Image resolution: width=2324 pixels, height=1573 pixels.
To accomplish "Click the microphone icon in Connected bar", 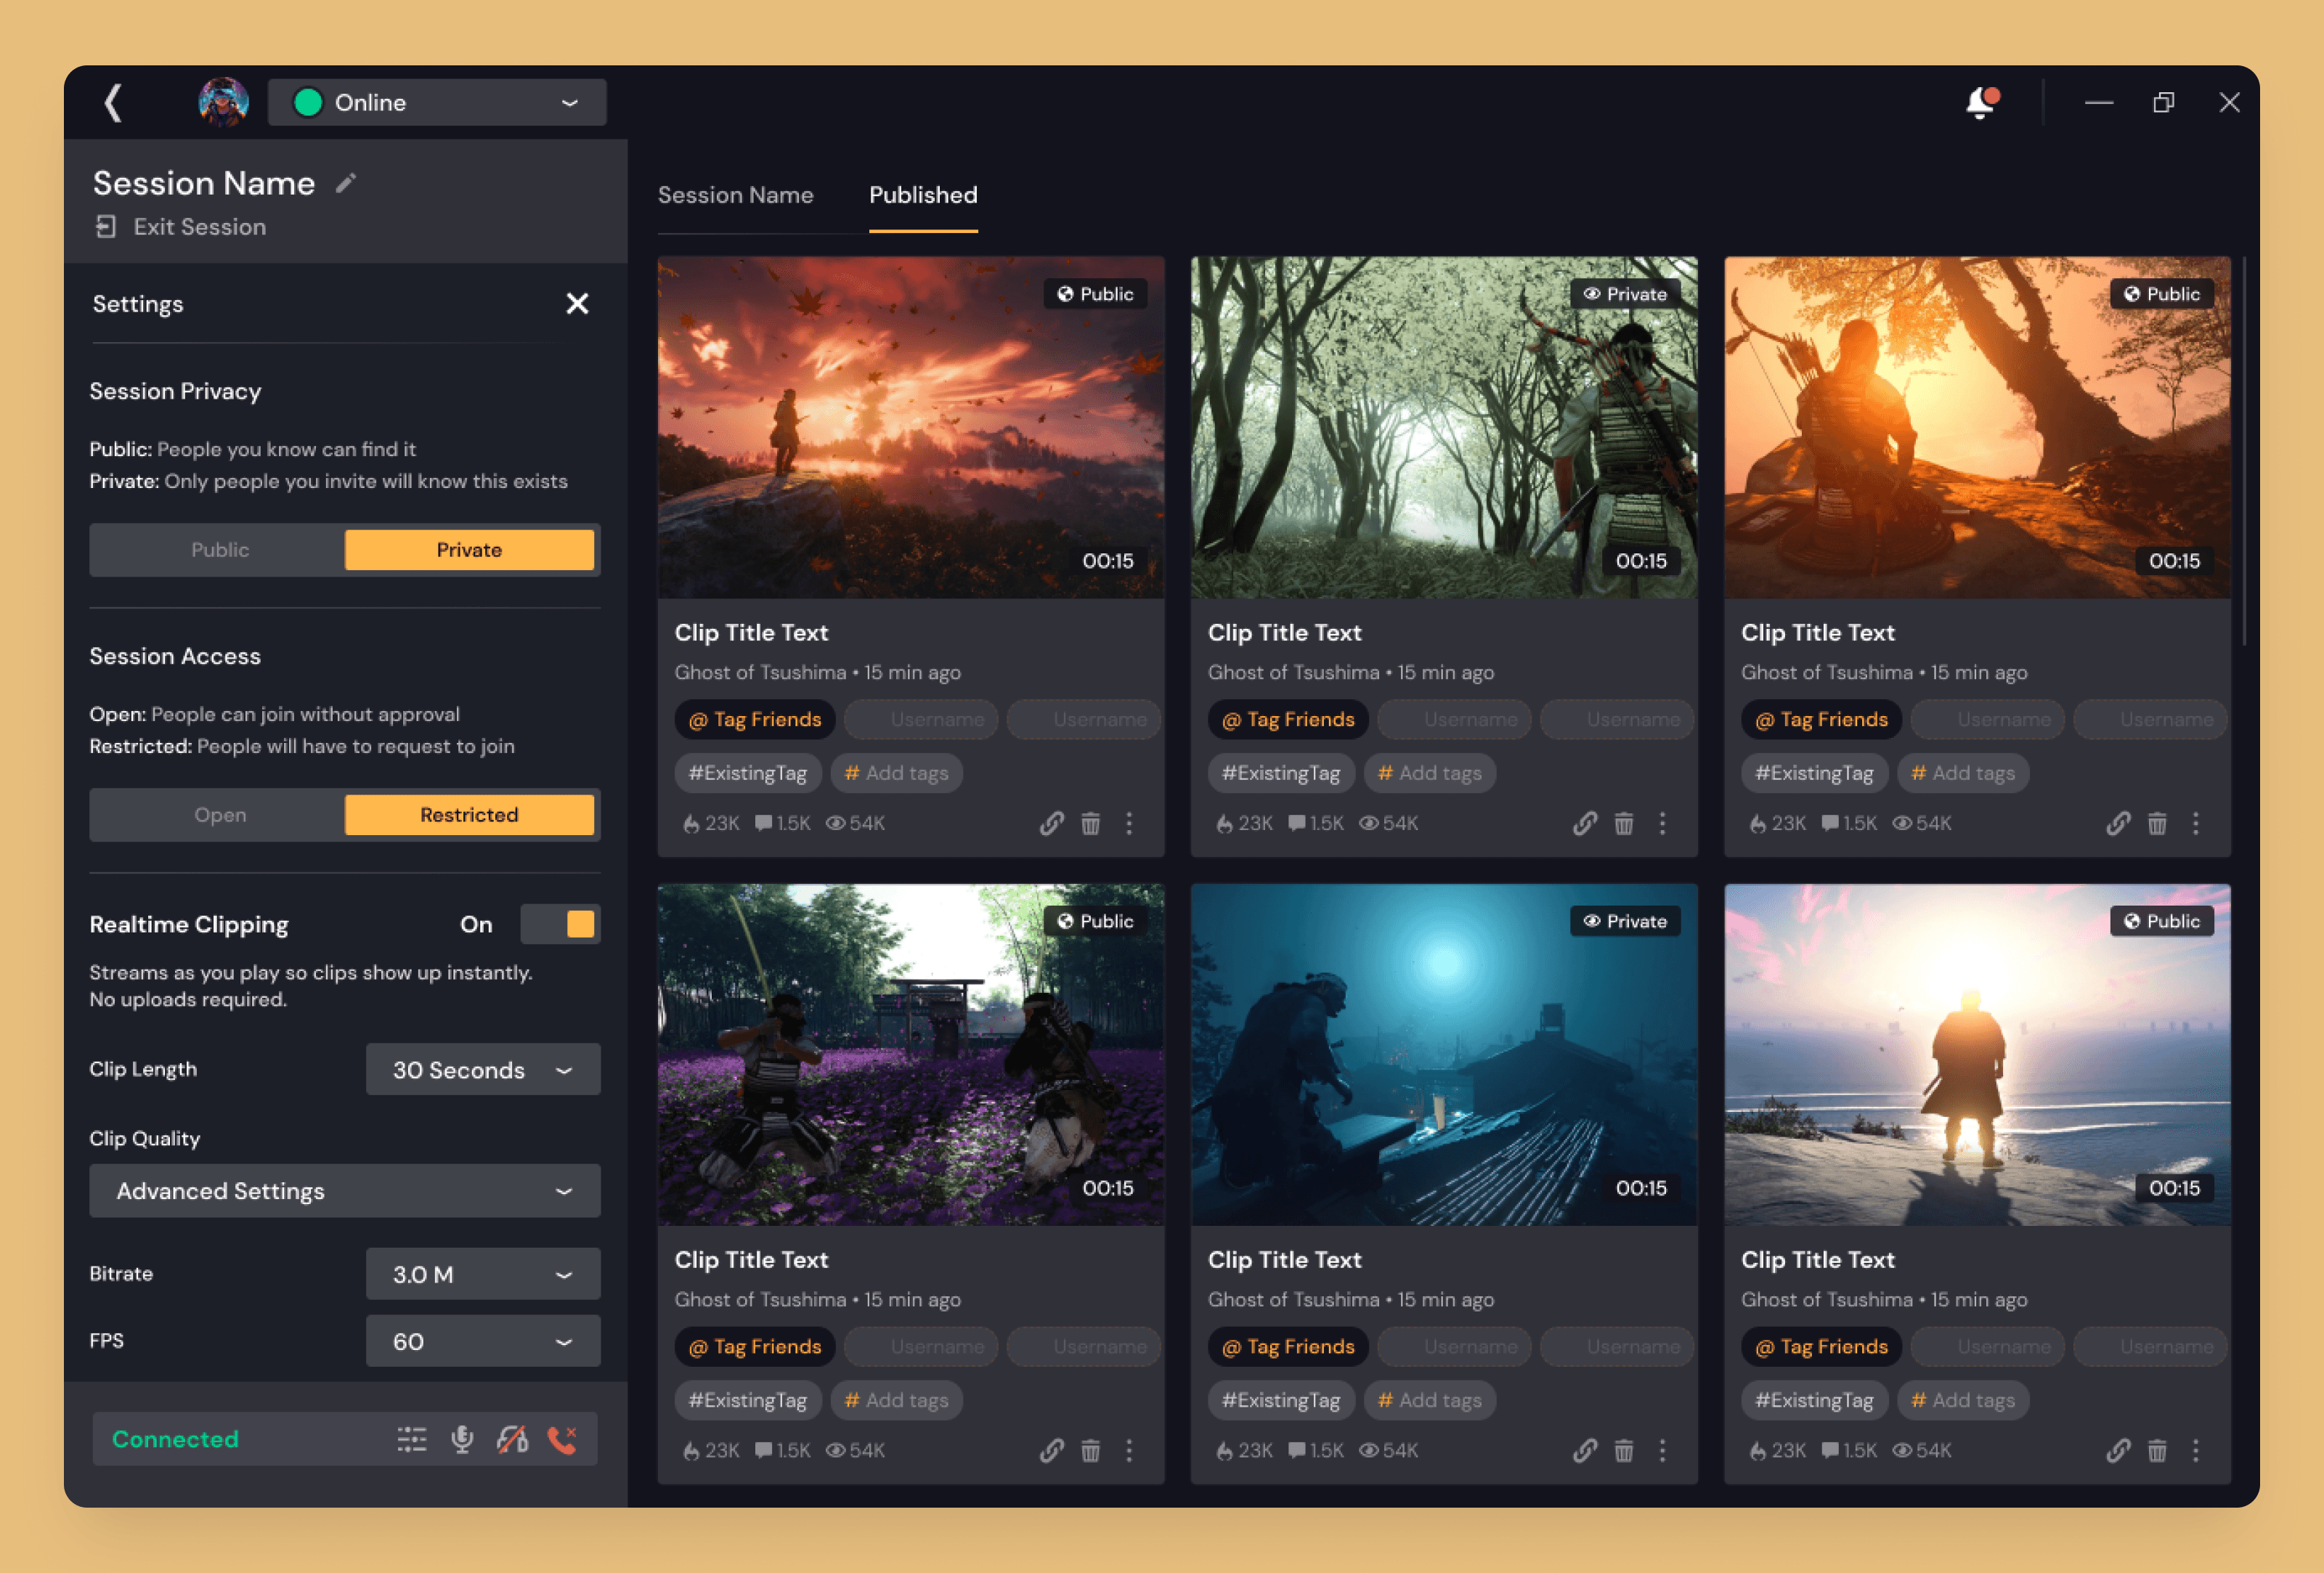I will [x=462, y=1439].
